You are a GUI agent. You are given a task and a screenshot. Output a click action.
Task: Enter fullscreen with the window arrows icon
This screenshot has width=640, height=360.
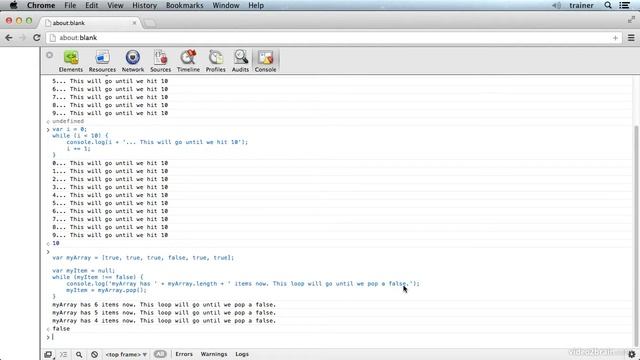(x=631, y=20)
